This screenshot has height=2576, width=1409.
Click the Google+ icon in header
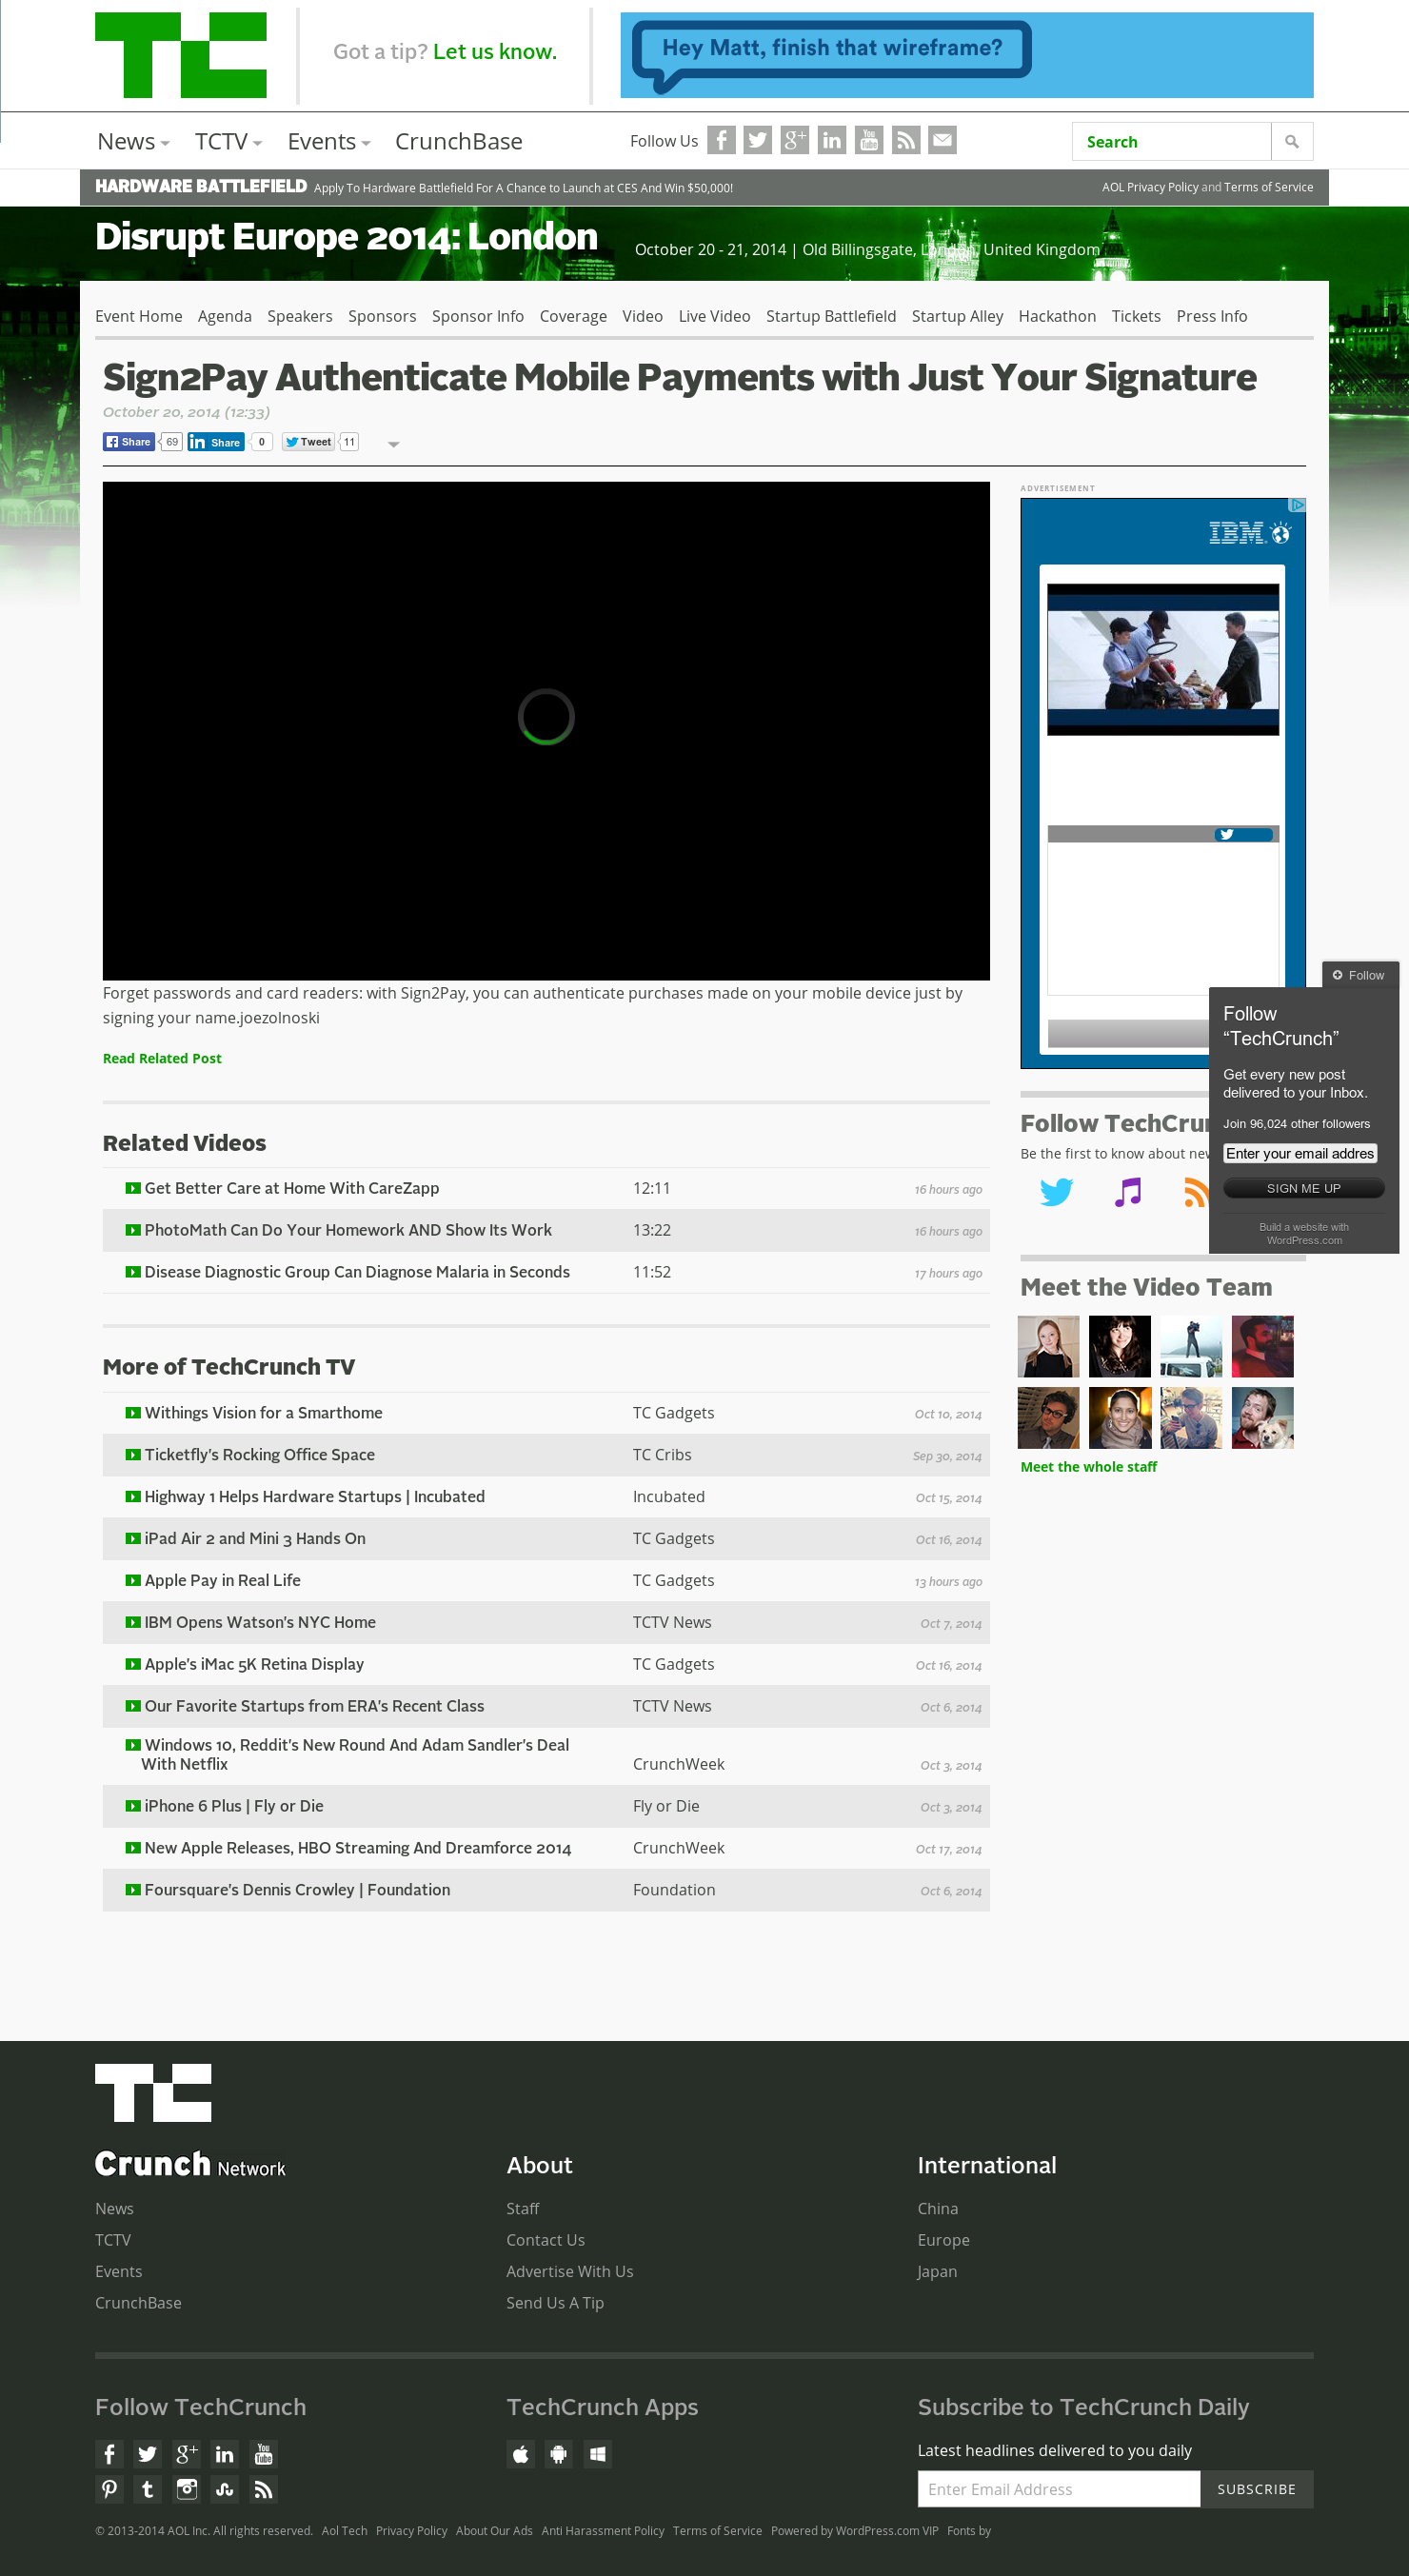click(795, 140)
